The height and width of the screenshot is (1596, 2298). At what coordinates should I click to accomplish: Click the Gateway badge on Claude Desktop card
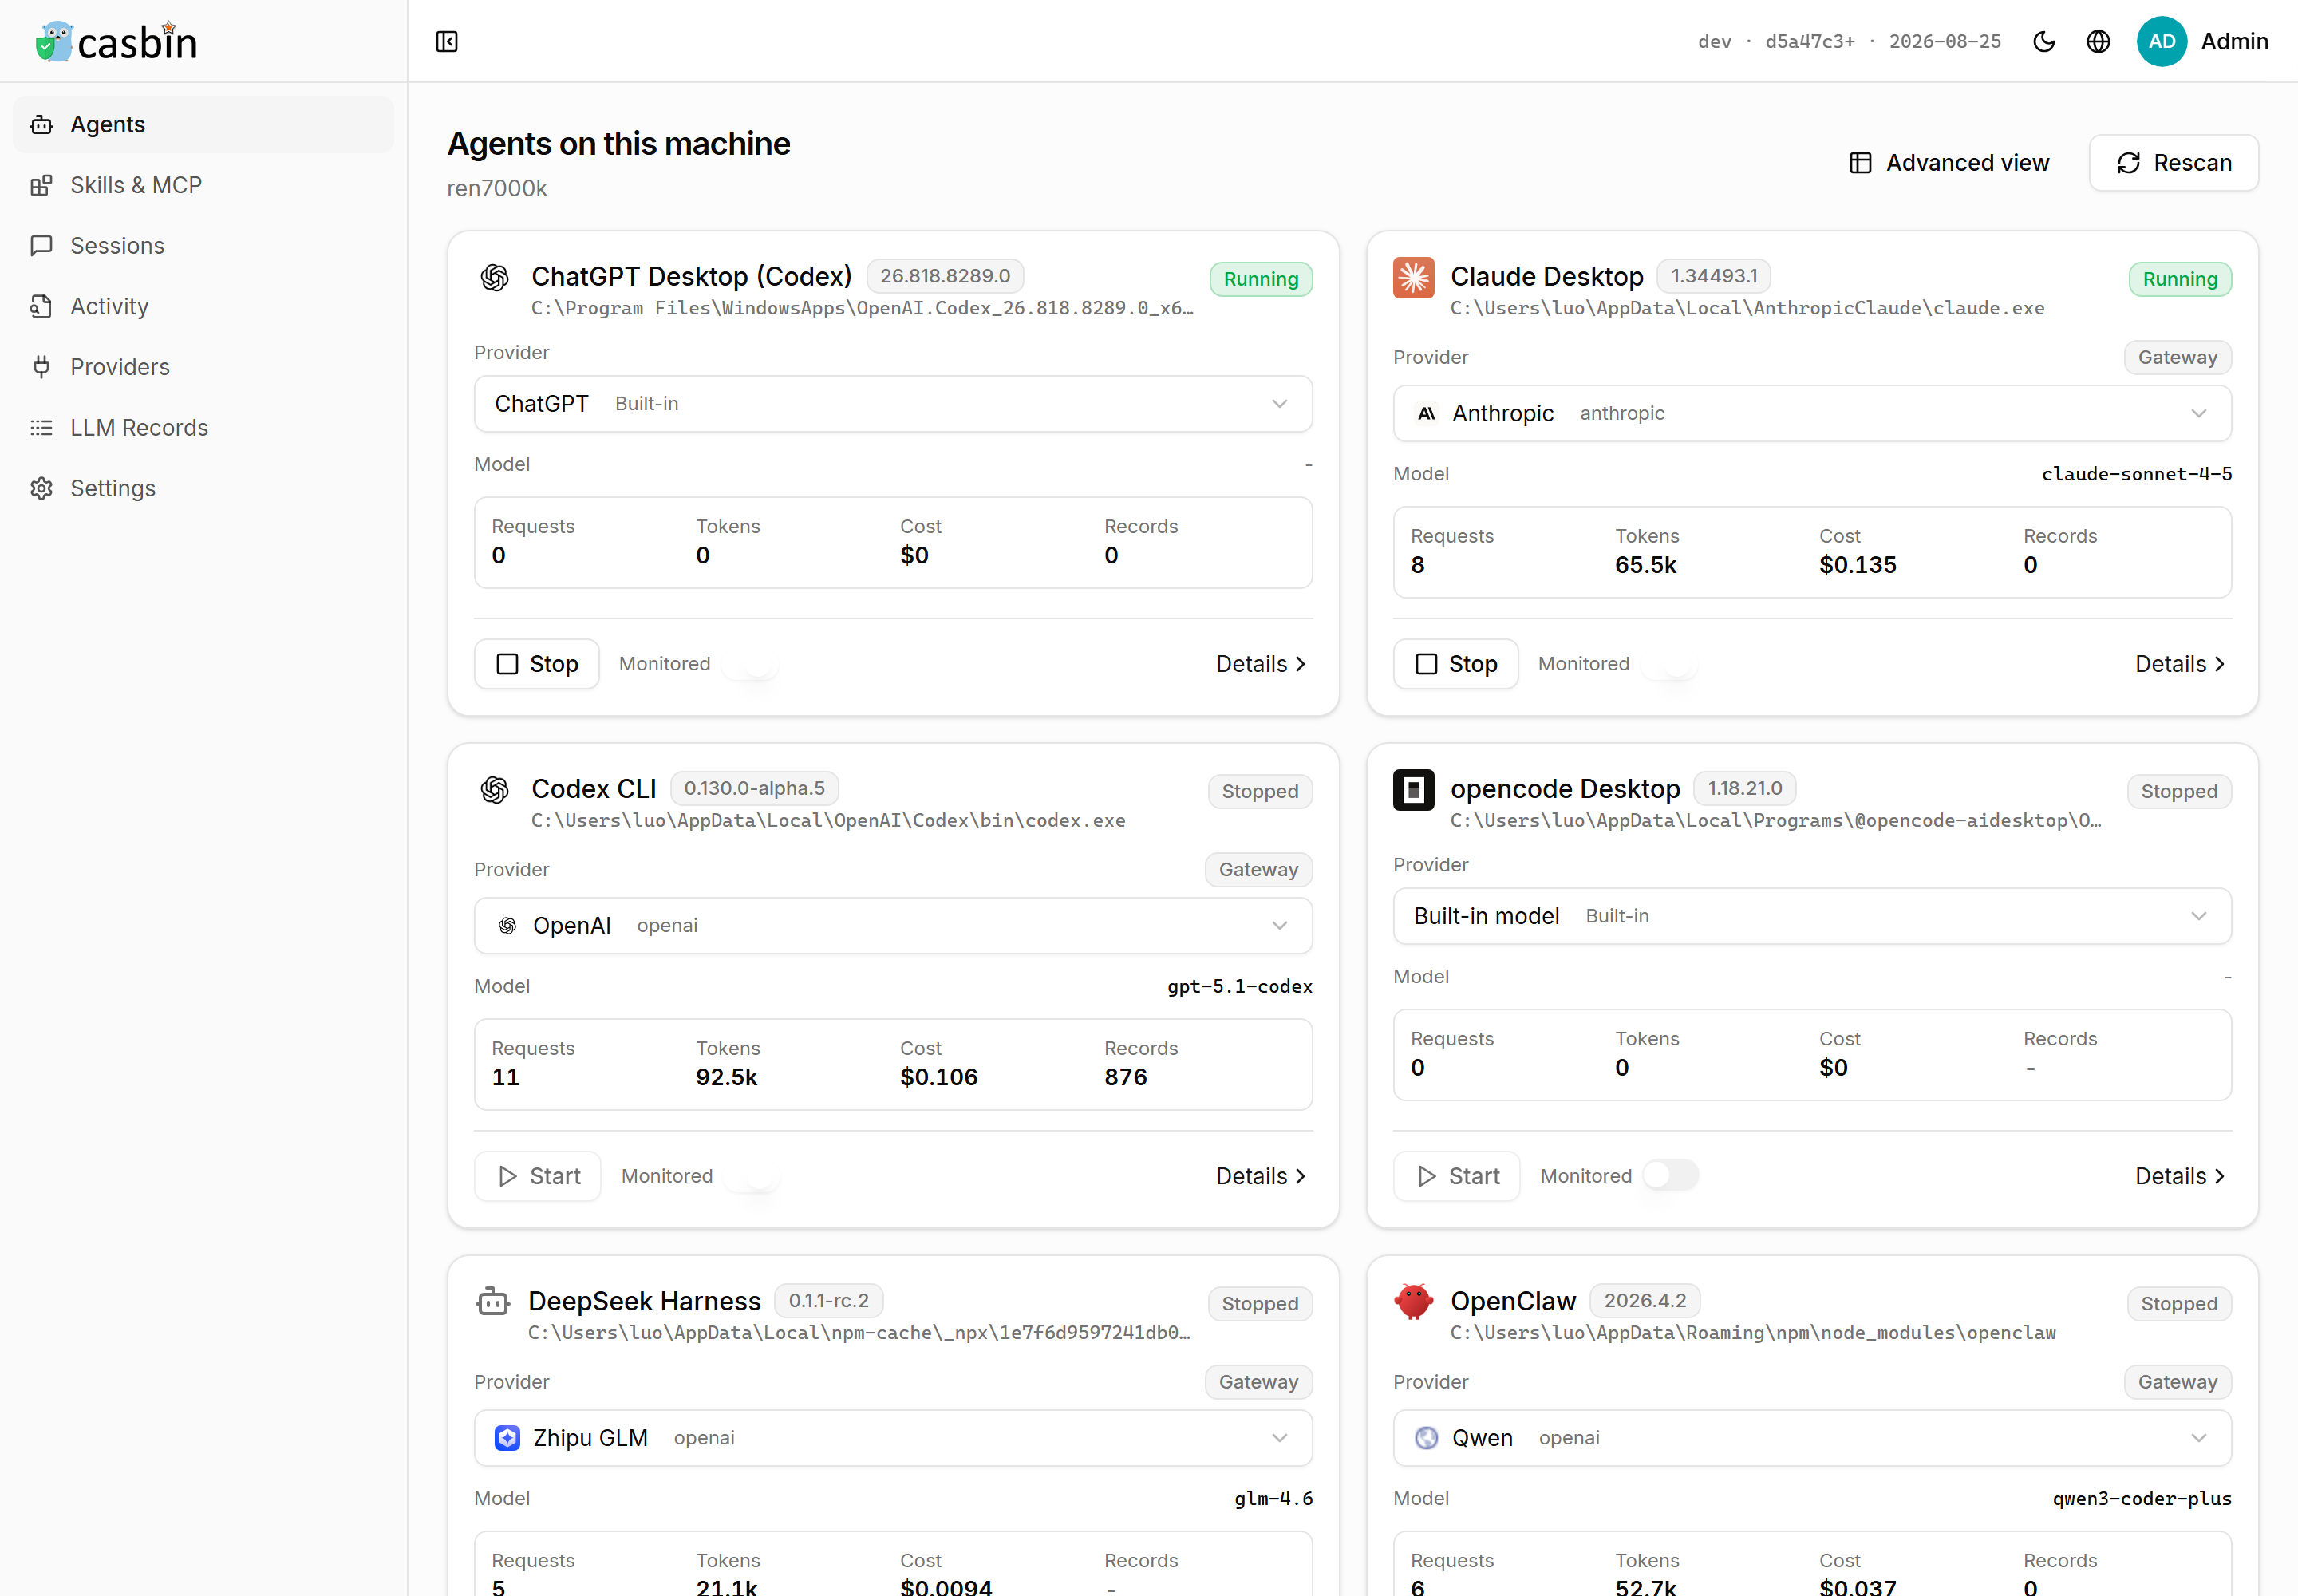click(2178, 357)
